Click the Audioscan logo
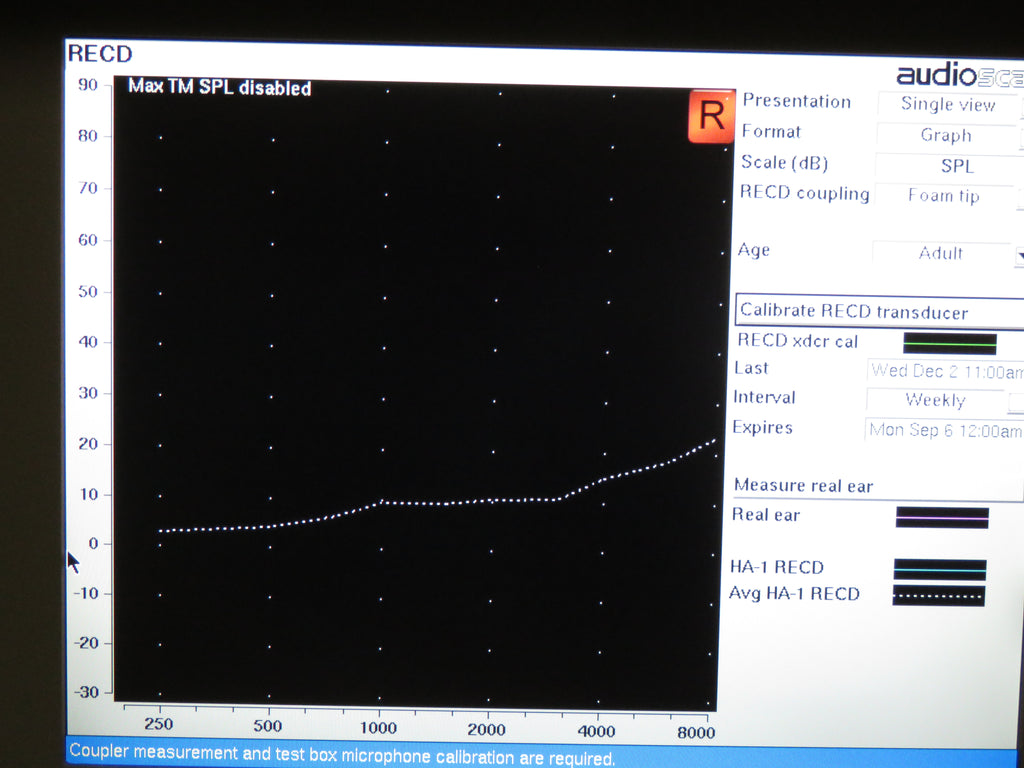 coord(958,75)
